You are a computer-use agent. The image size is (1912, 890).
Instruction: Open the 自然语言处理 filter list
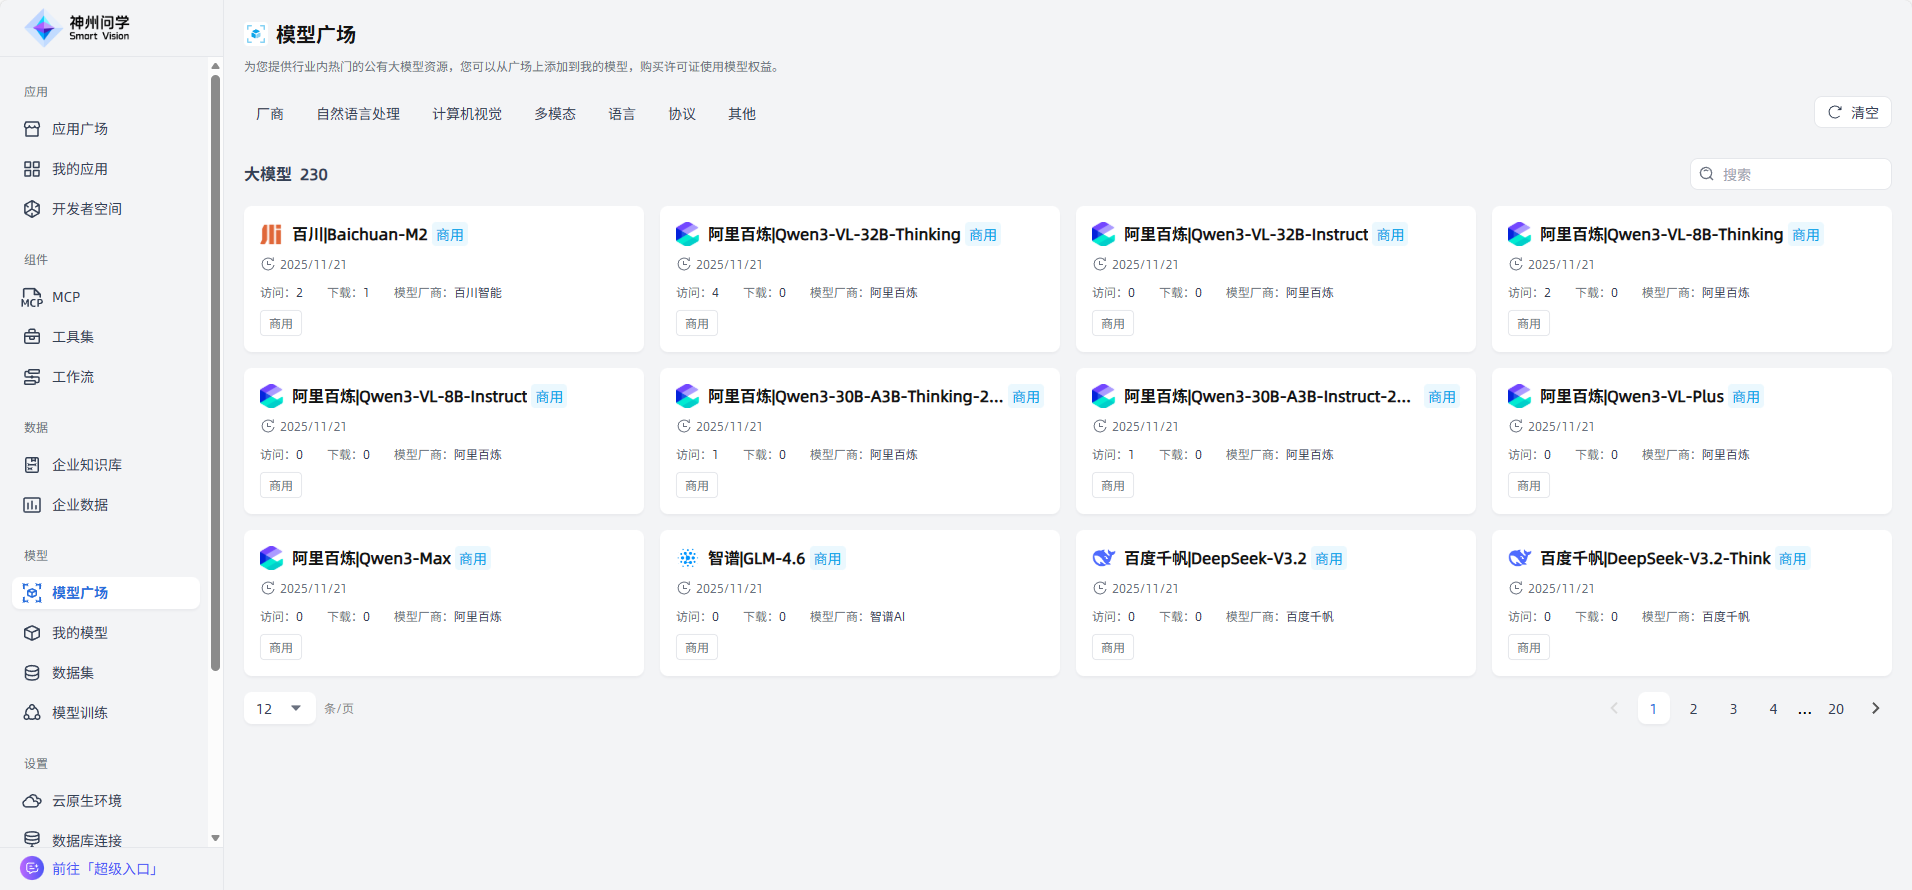click(x=358, y=114)
